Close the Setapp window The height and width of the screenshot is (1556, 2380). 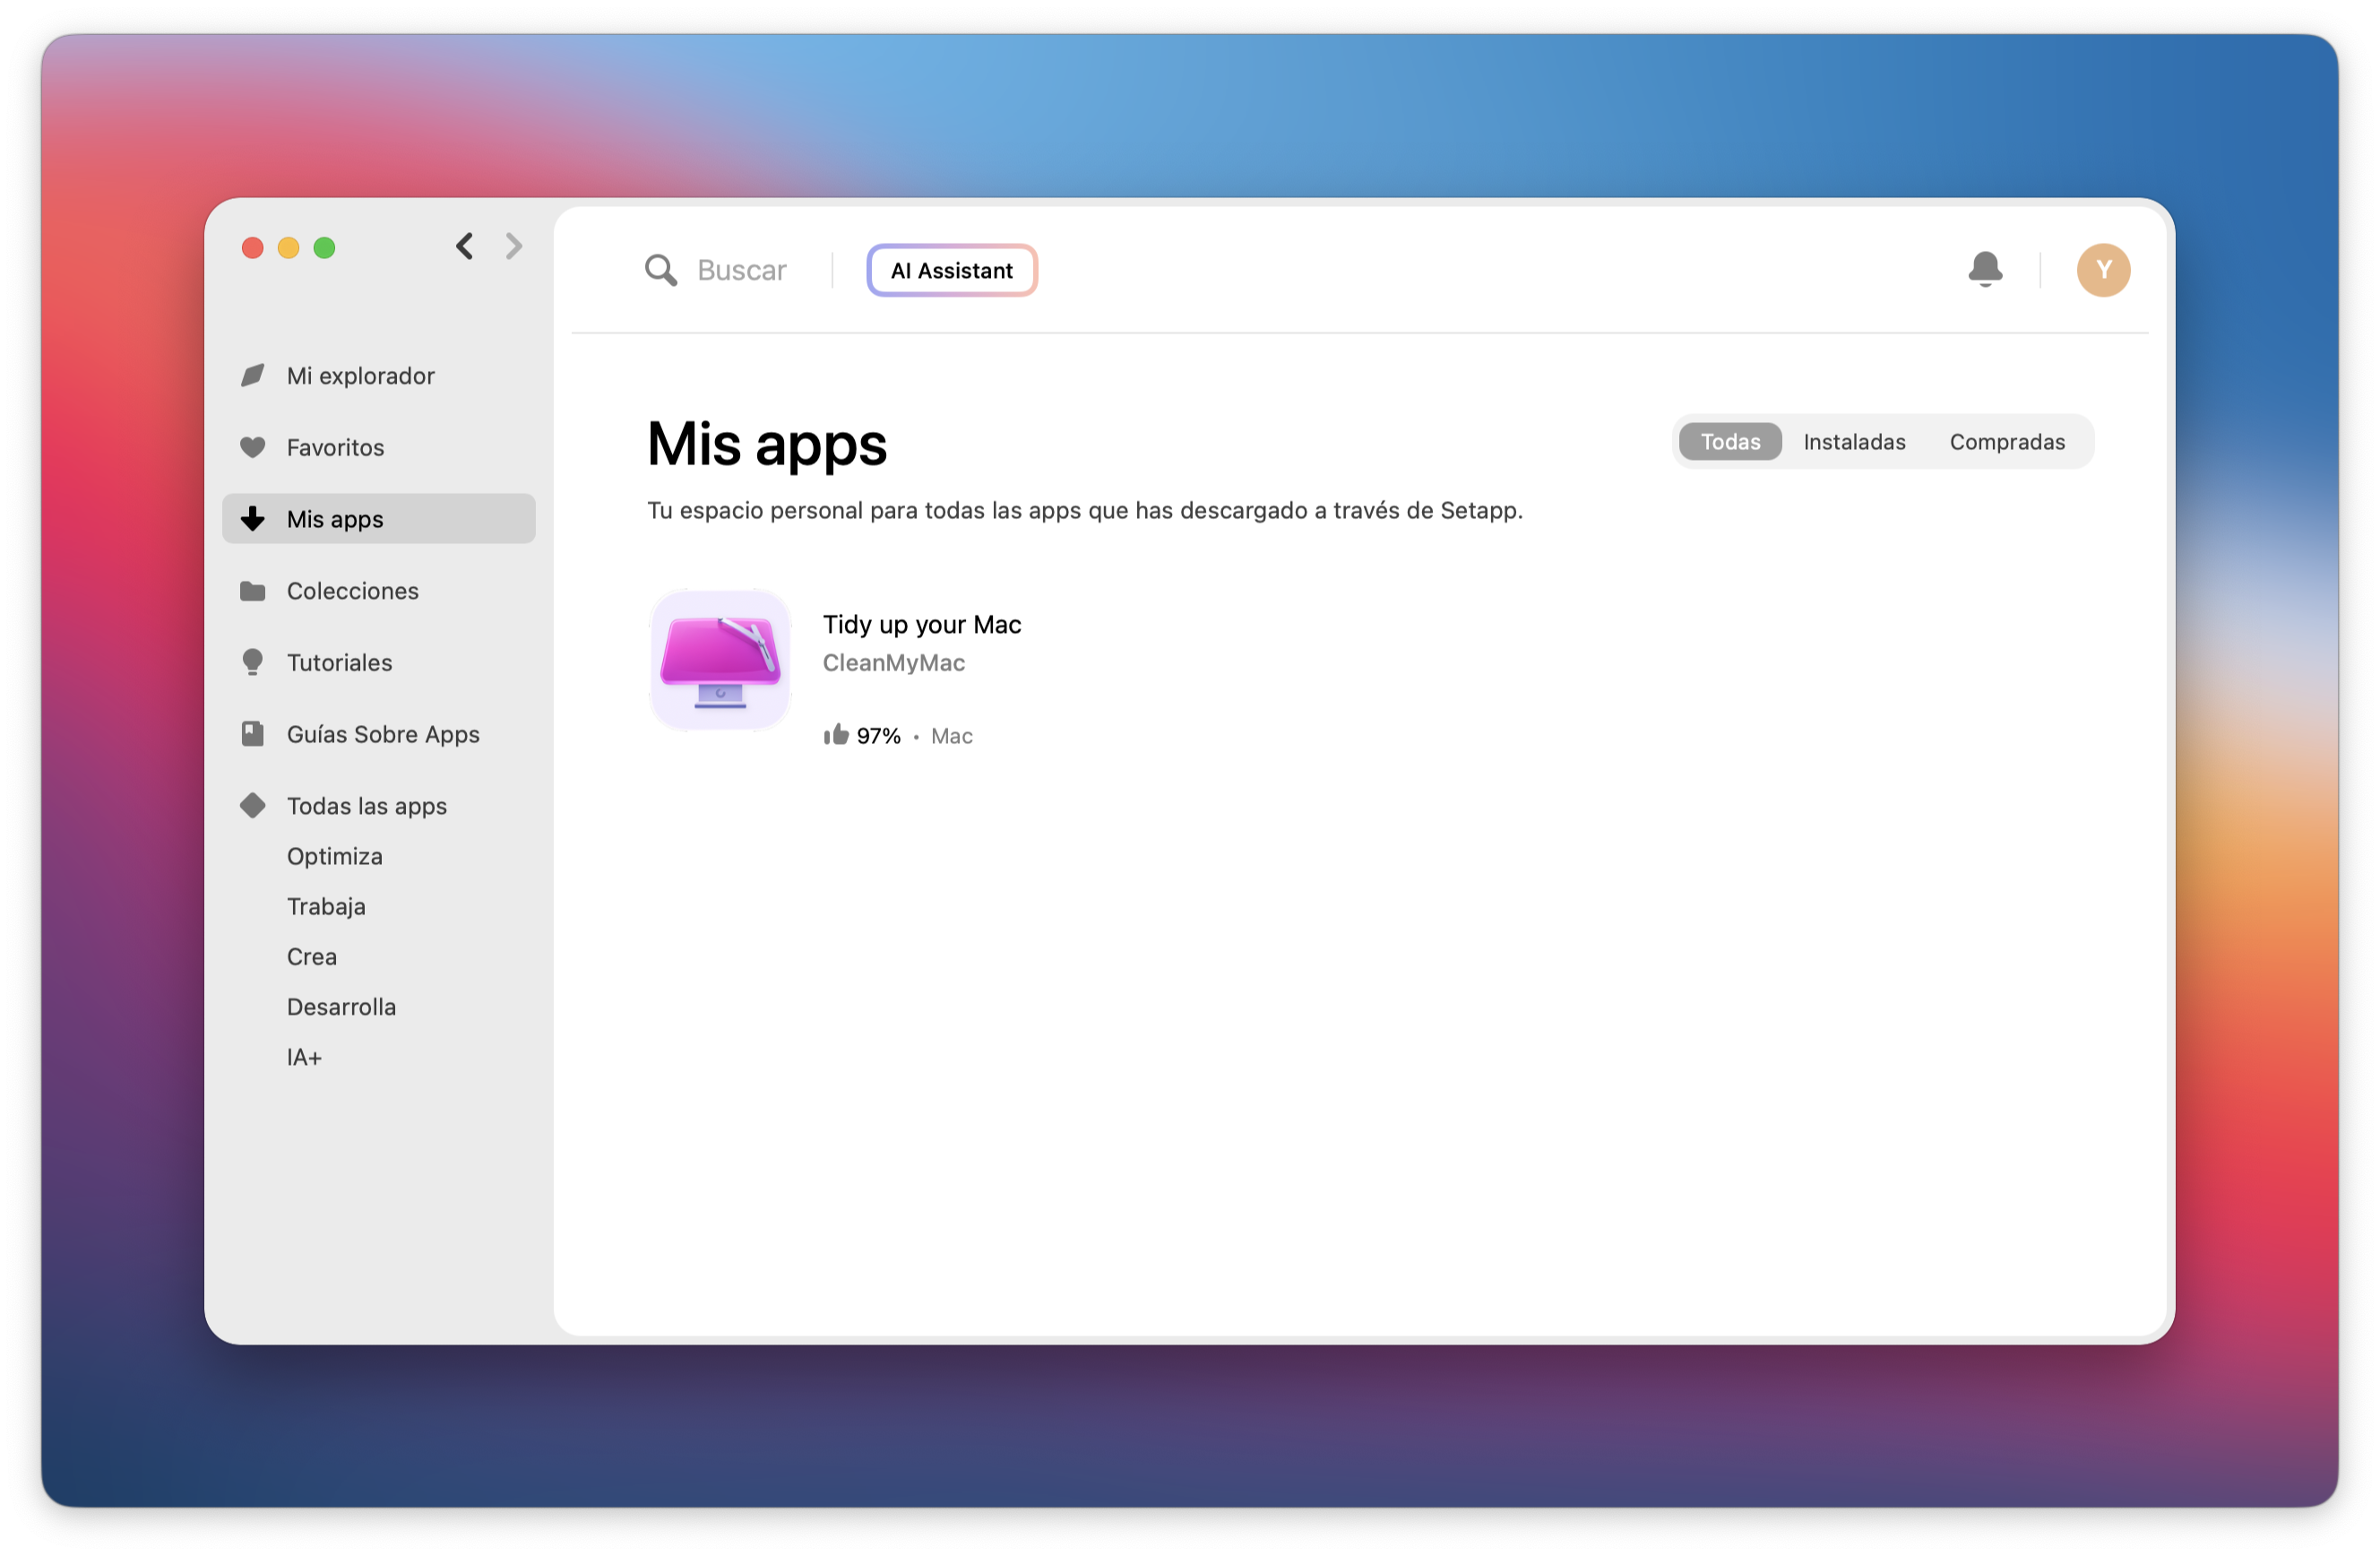253,248
